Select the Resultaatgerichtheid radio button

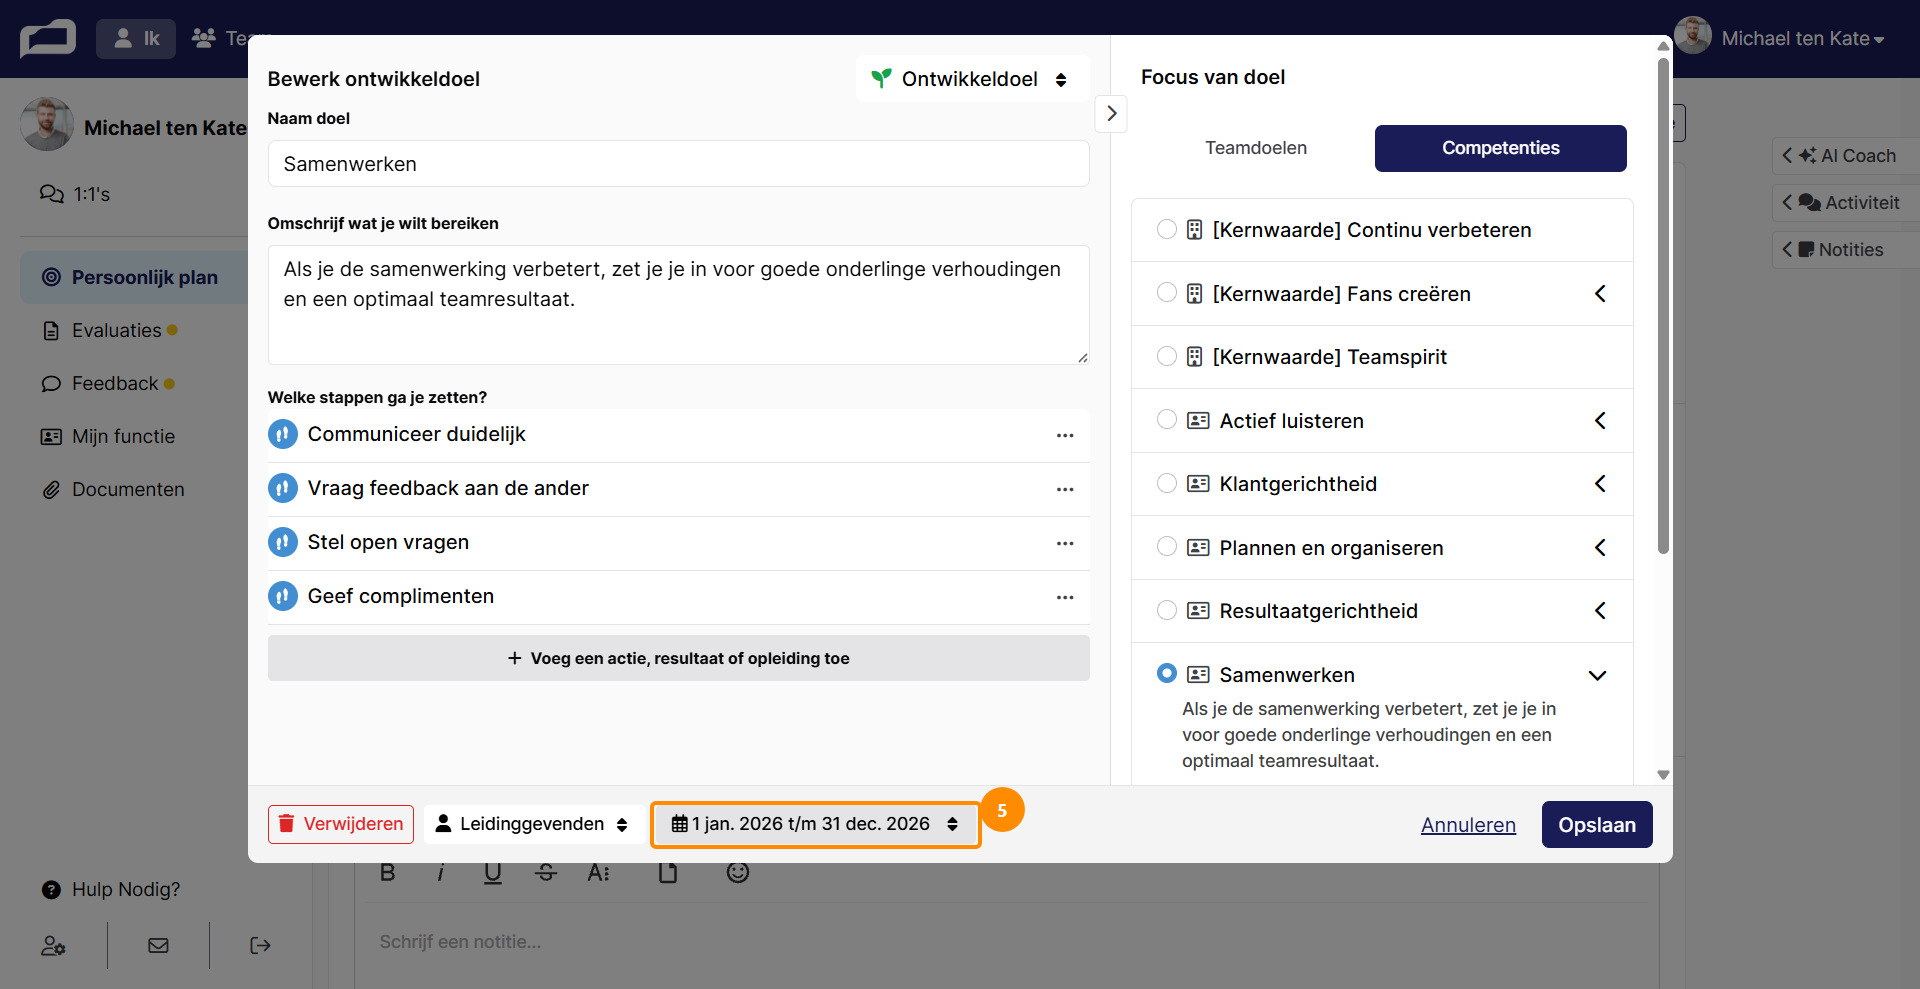tap(1166, 610)
